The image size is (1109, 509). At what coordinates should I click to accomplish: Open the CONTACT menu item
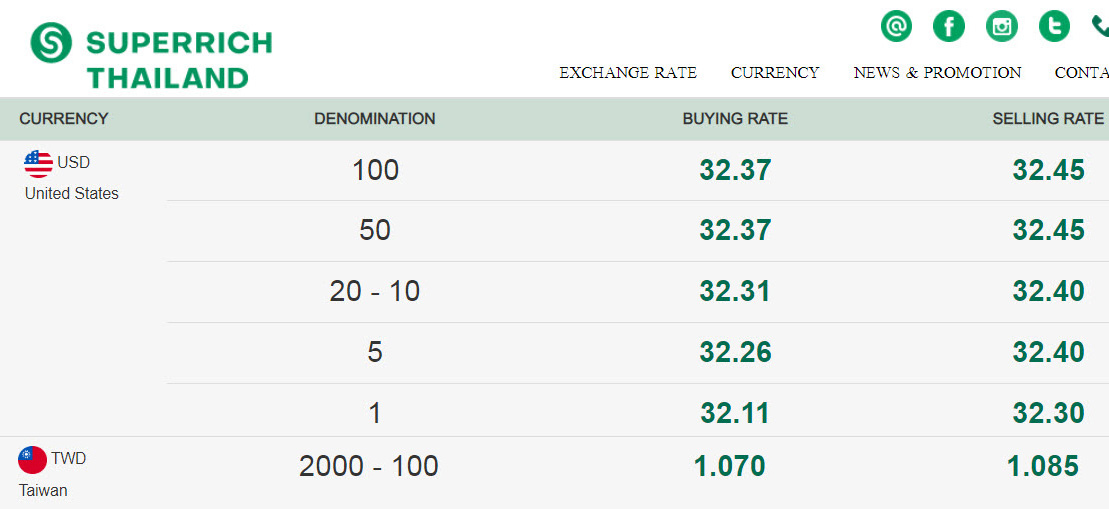[1081, 73]
